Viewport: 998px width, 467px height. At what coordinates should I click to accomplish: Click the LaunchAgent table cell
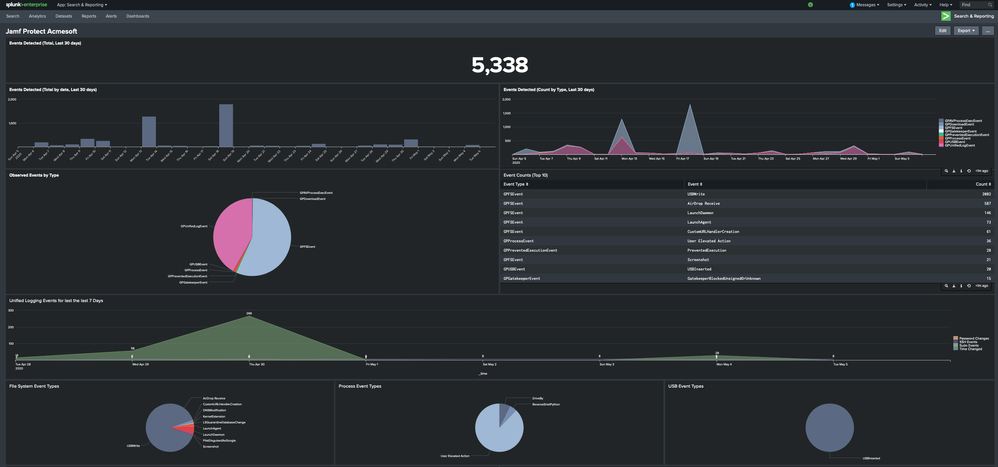point(697,222)
